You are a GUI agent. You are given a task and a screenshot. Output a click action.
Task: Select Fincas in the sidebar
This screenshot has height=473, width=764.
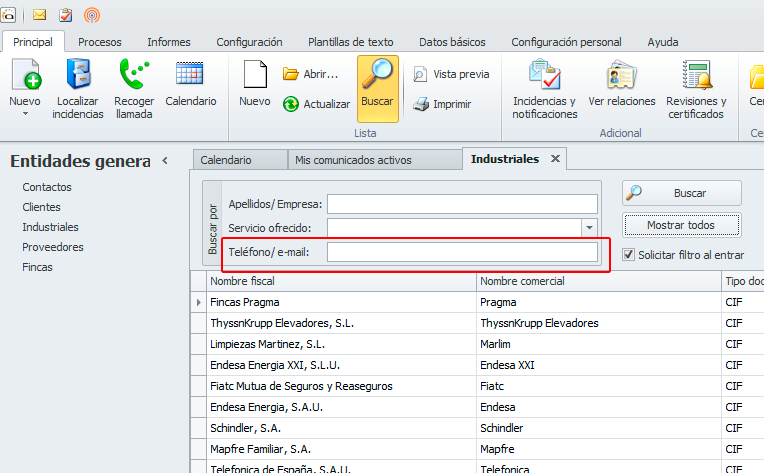[37, 267]
